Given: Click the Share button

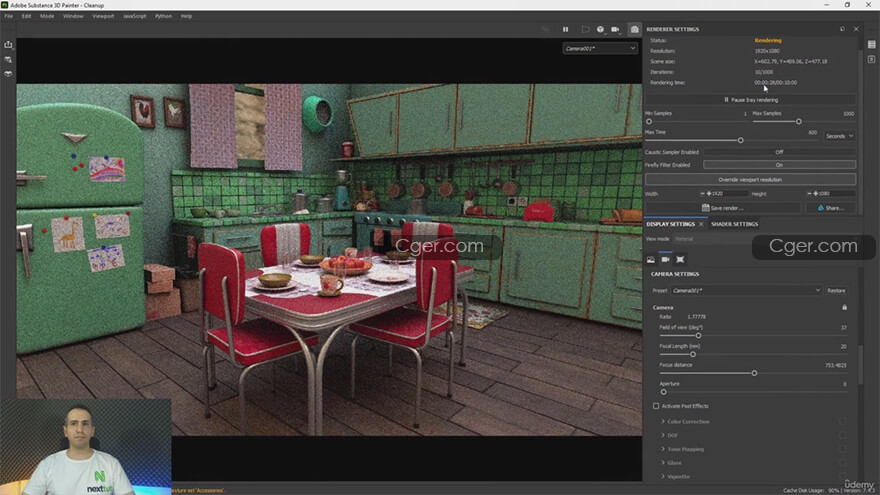Looking at the screenshot, I should tap(831, 208).
